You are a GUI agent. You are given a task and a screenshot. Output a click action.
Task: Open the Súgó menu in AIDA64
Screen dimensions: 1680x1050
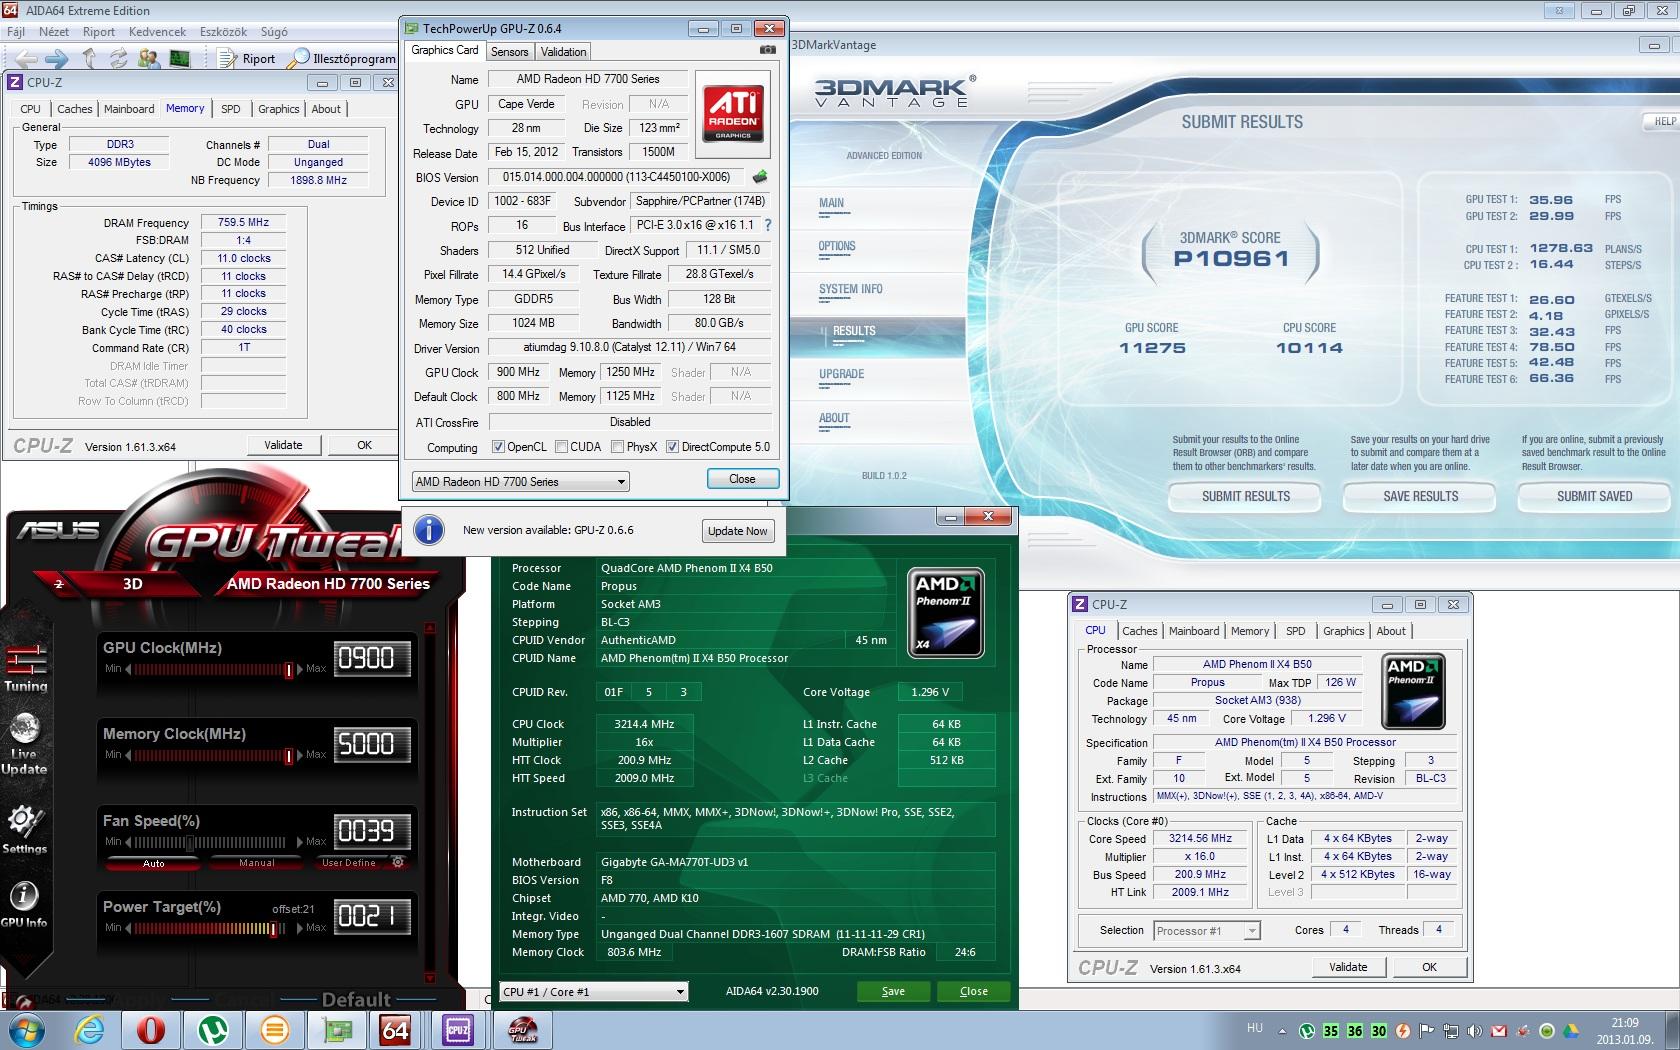tap(274, 32)
